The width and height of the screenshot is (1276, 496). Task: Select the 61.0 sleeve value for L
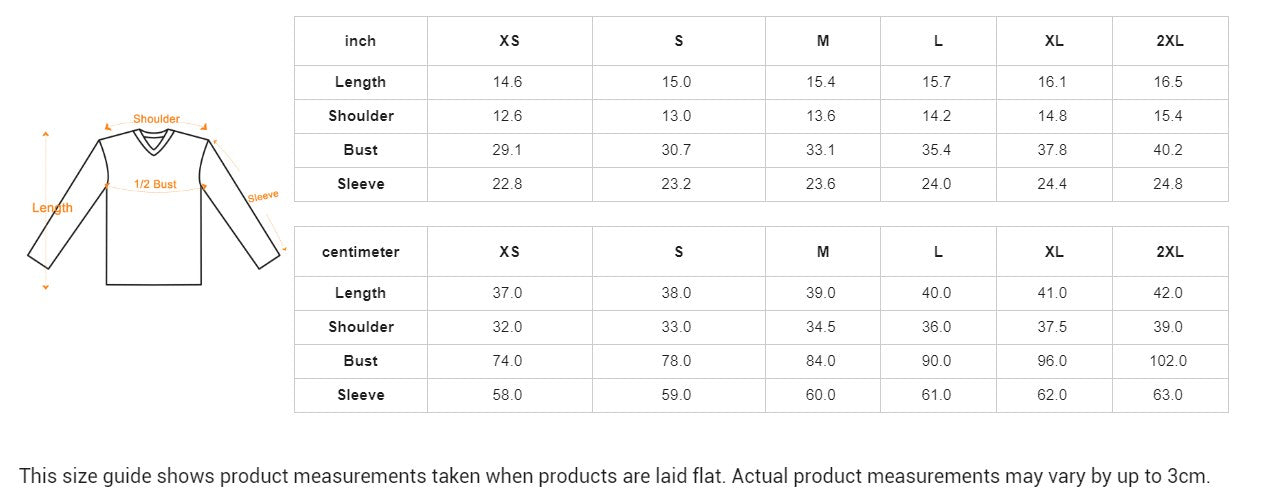point(936,395)
